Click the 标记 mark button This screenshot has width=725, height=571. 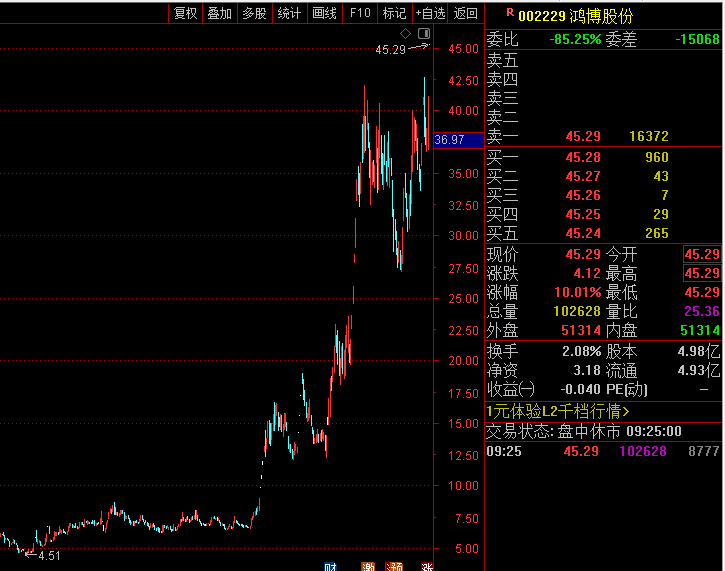coord(394,13)
